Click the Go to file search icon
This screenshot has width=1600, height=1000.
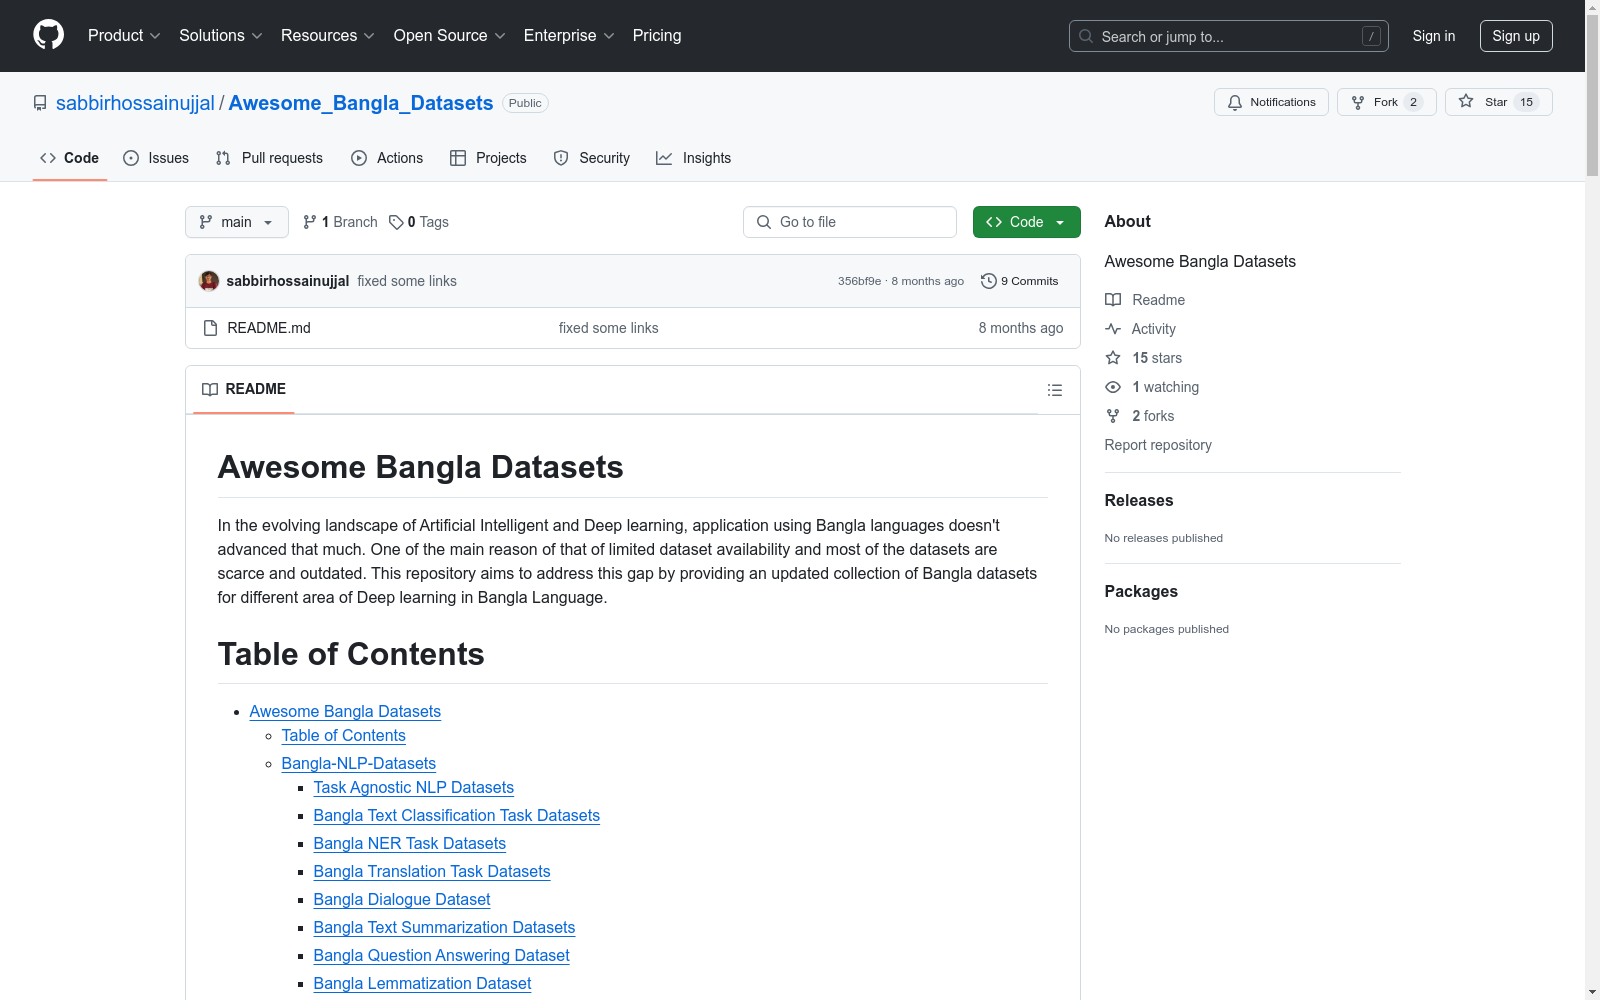coord(764,222)
